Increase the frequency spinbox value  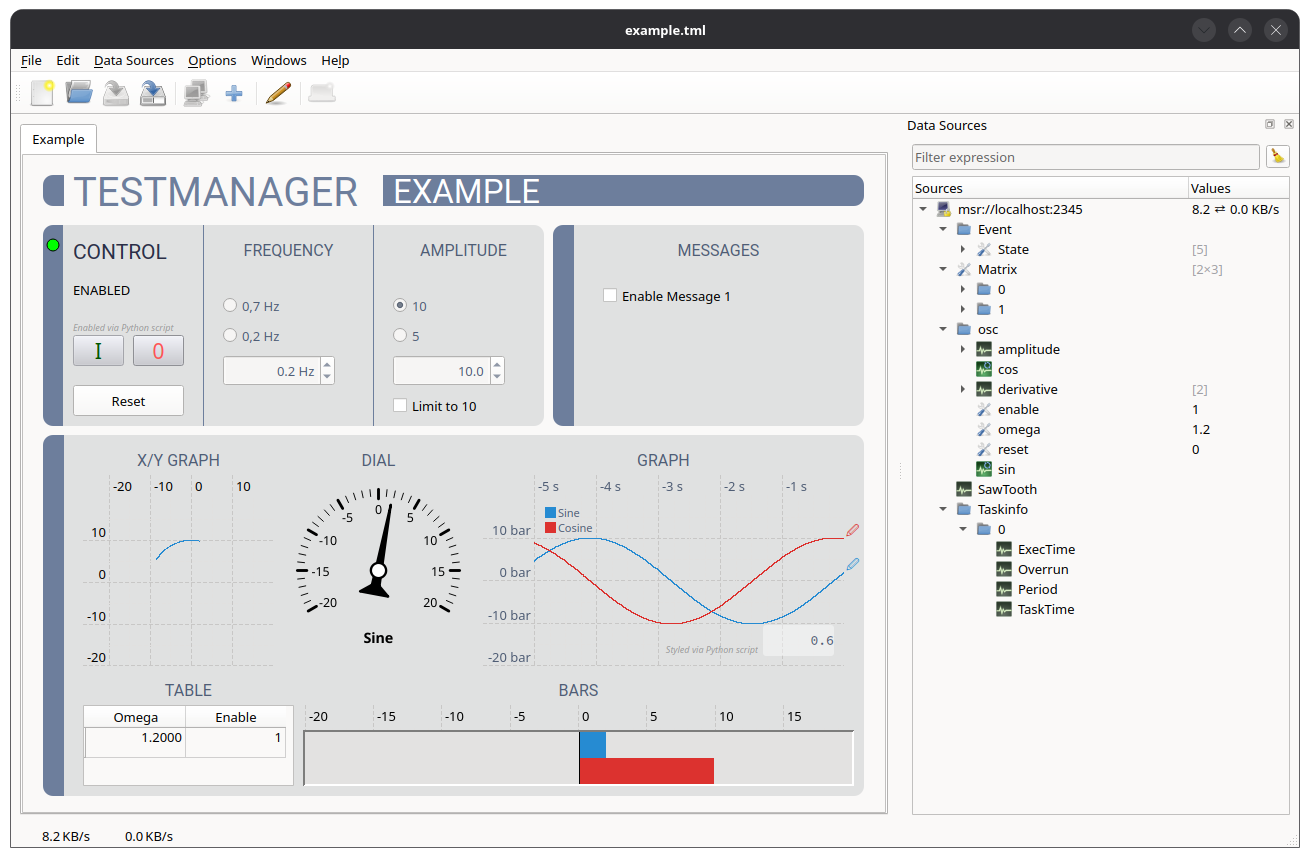(x=327, y=365)
